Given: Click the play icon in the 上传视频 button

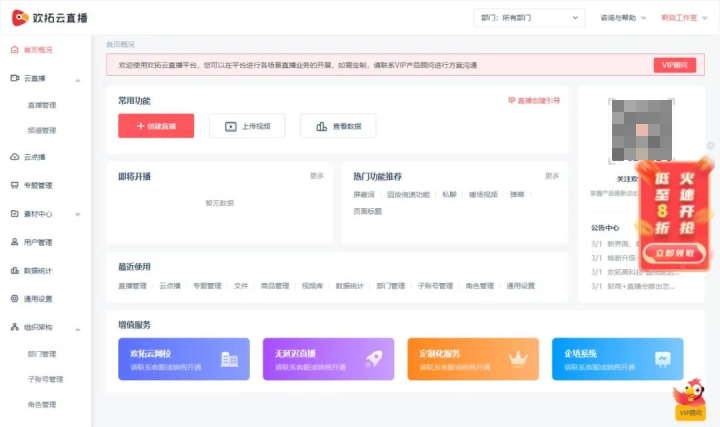Looking at the screenshot, I should tap(231, 126).
